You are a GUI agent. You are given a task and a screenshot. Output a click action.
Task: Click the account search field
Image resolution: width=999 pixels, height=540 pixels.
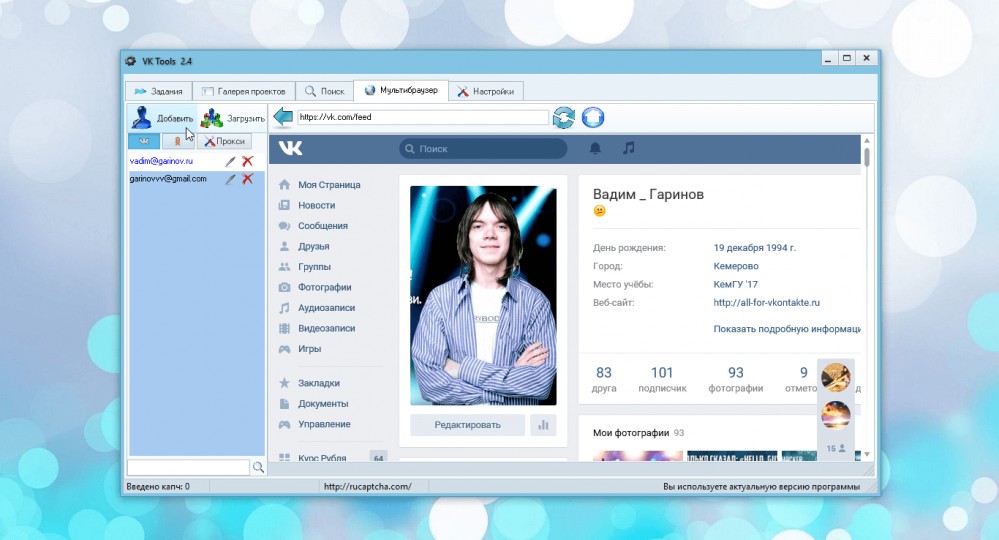pyautogui.click(x=189, y=467)
